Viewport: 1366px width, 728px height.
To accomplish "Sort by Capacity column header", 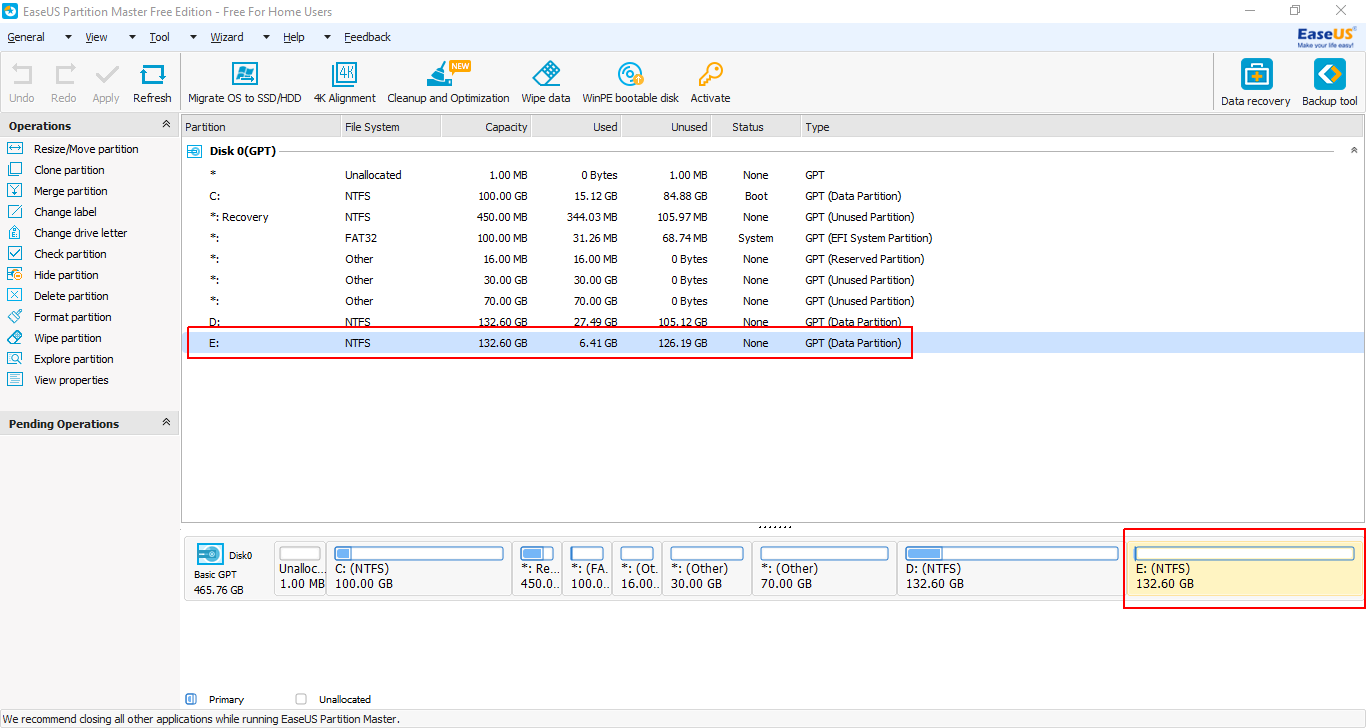I will click(486, 127).
